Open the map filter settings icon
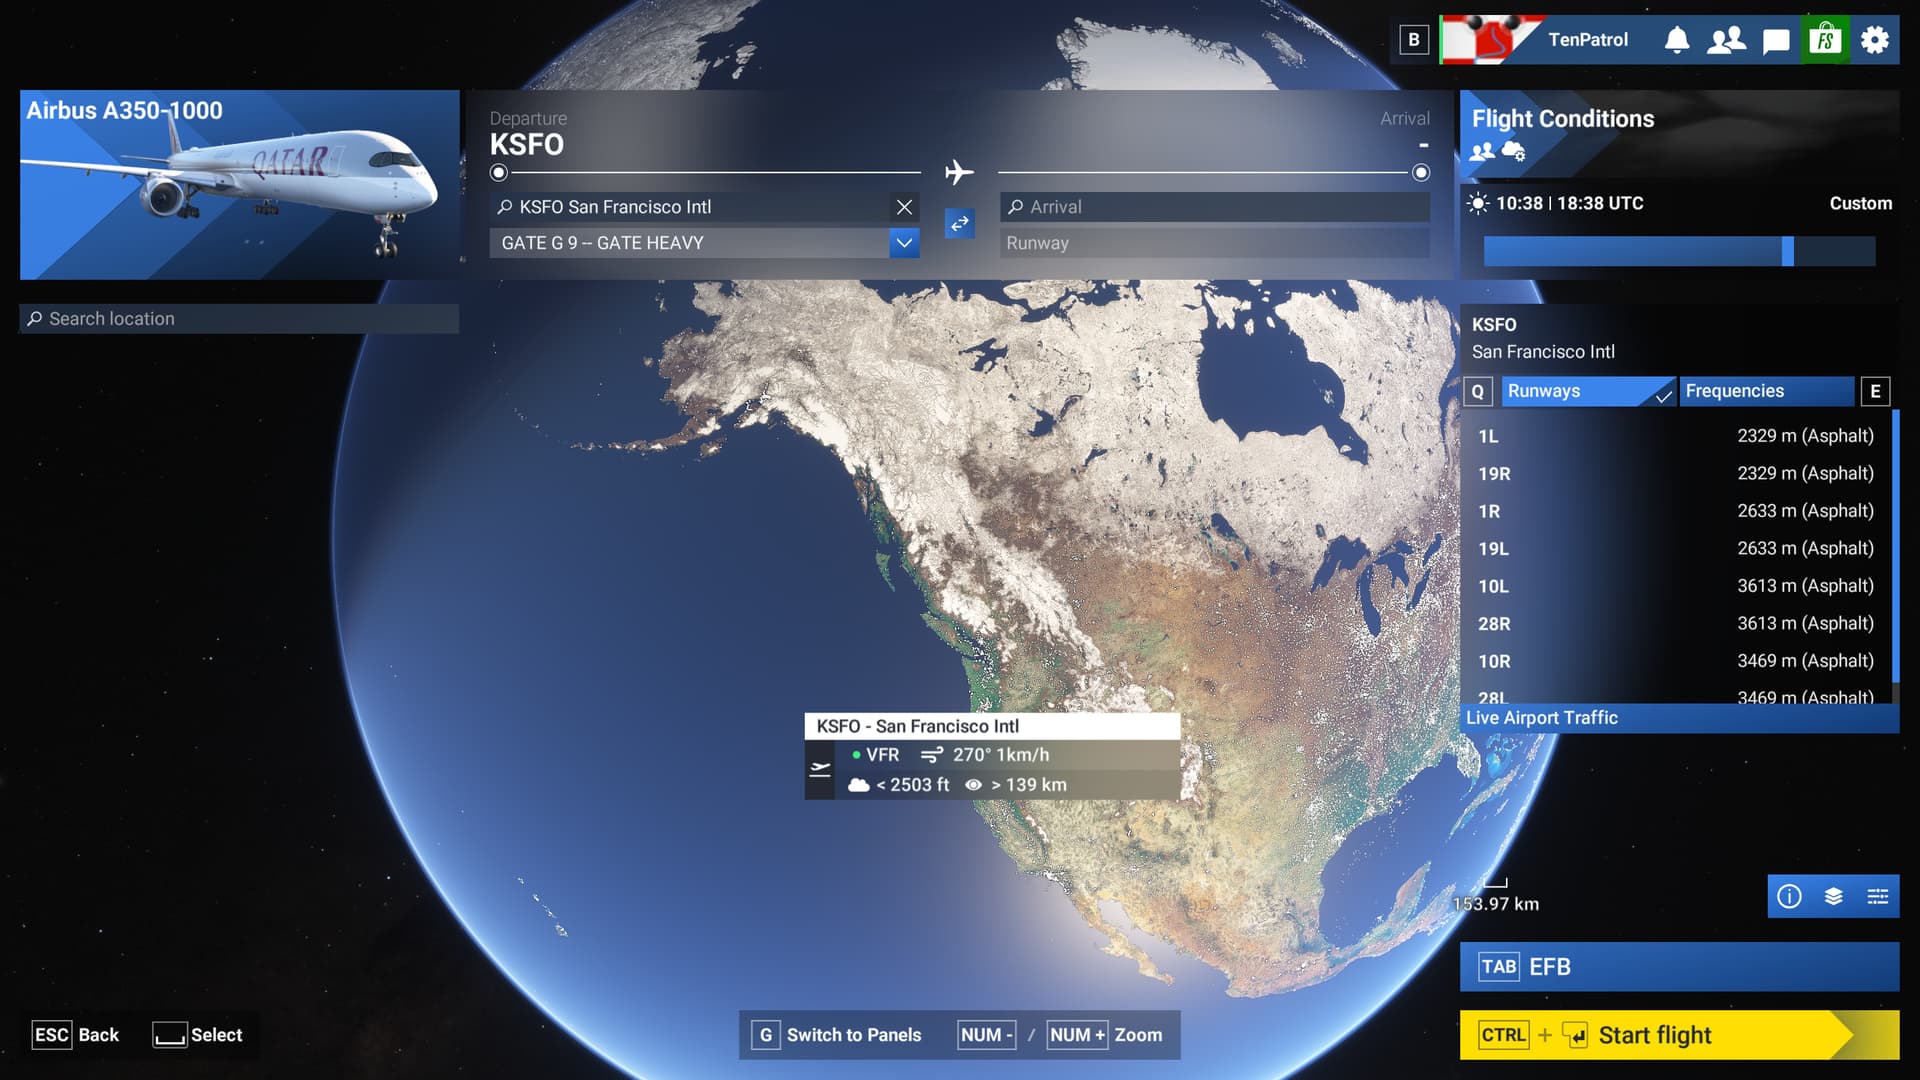 (x=1878, y=896)
